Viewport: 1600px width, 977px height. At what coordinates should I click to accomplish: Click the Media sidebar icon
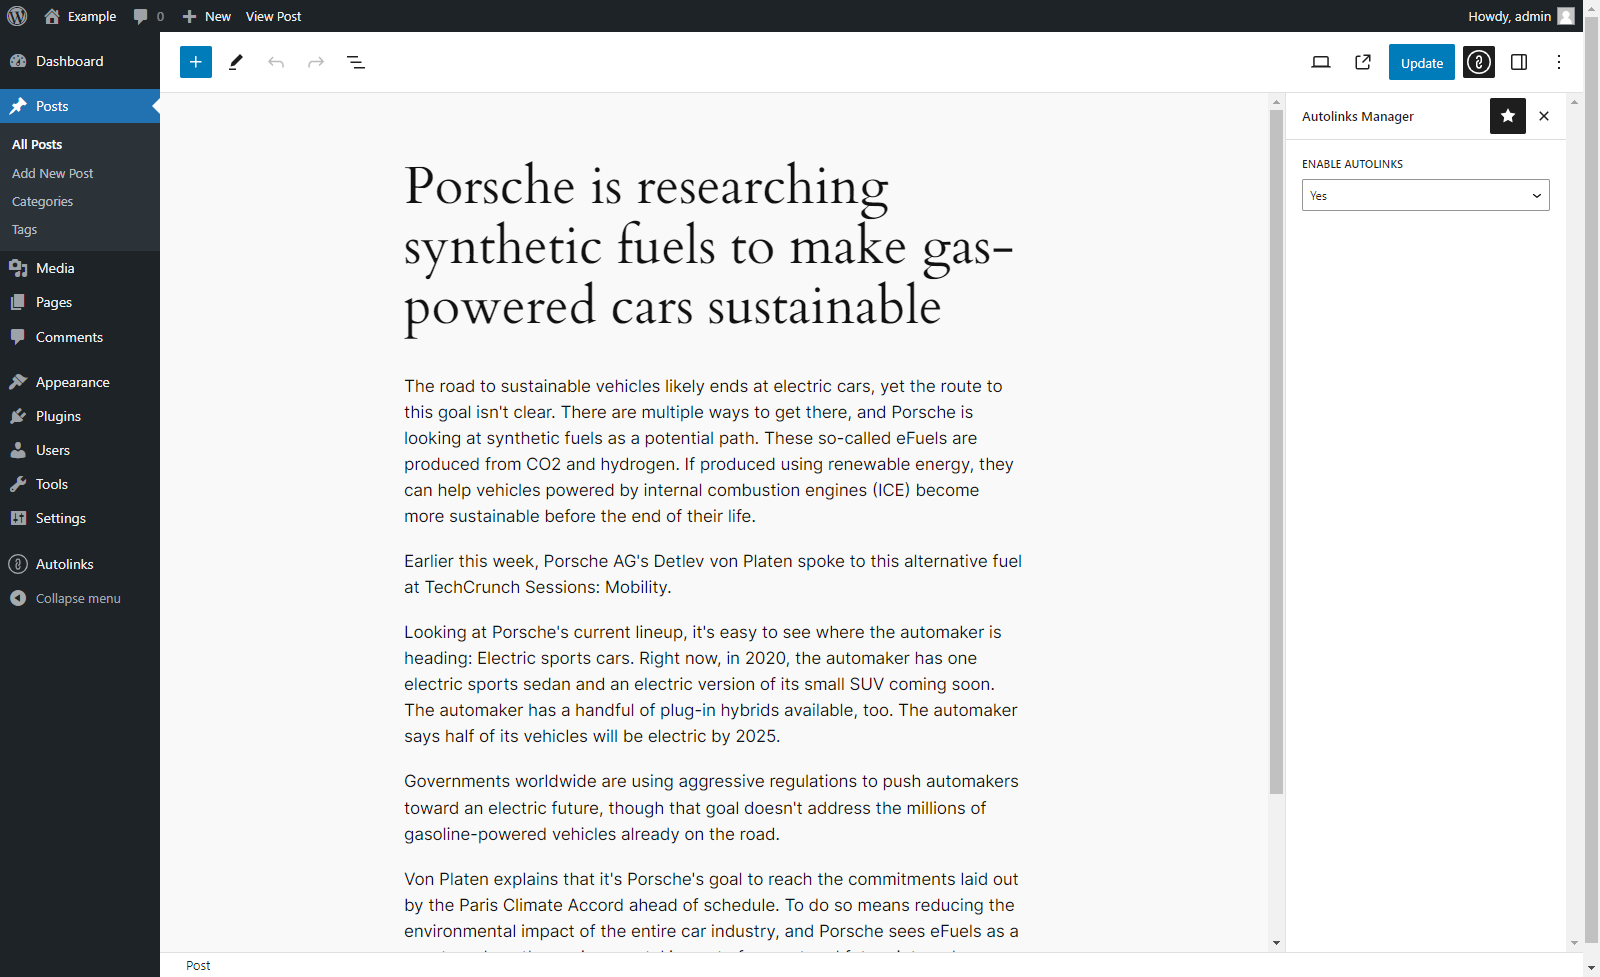click(x=18, y=268)
